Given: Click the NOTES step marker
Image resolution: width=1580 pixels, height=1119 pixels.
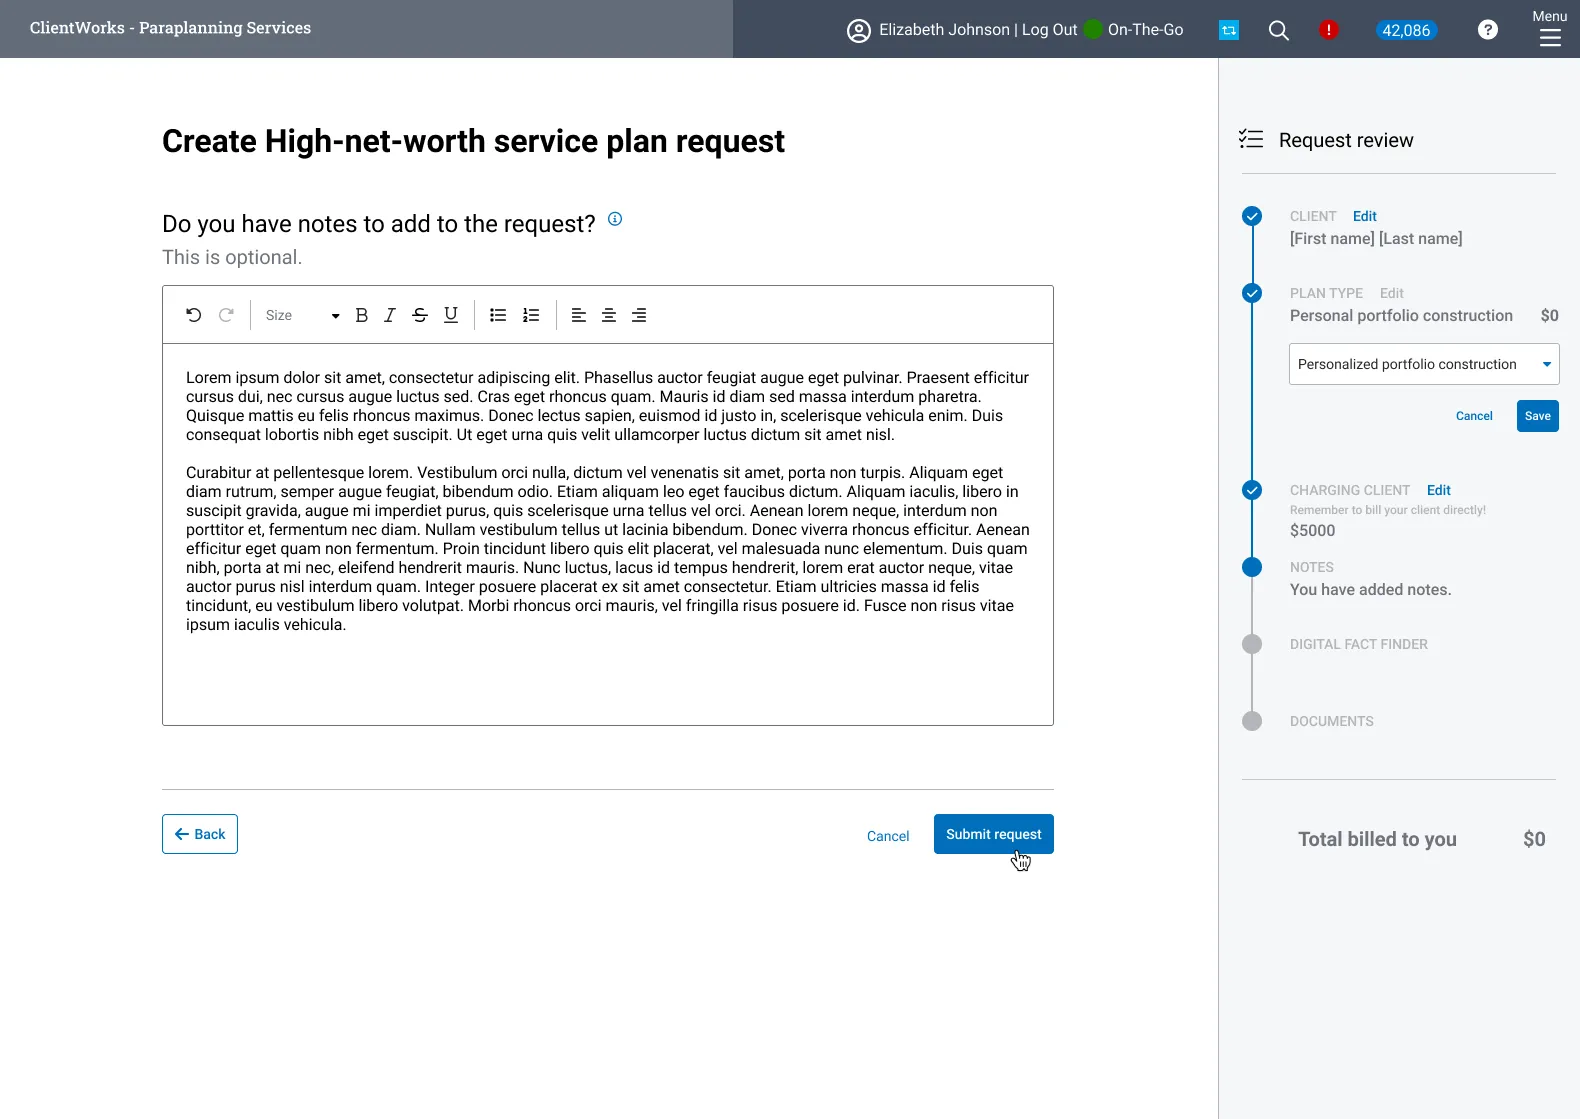Looking at the screenshot, I should (1252, 567).
